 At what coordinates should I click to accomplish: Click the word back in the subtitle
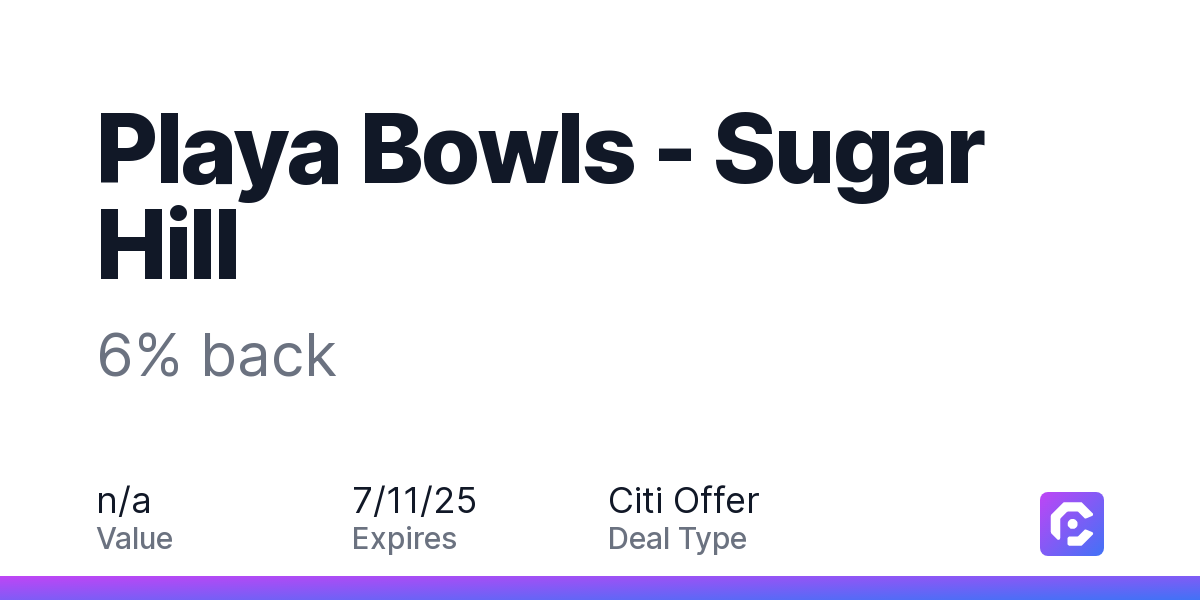pos(268,356)
